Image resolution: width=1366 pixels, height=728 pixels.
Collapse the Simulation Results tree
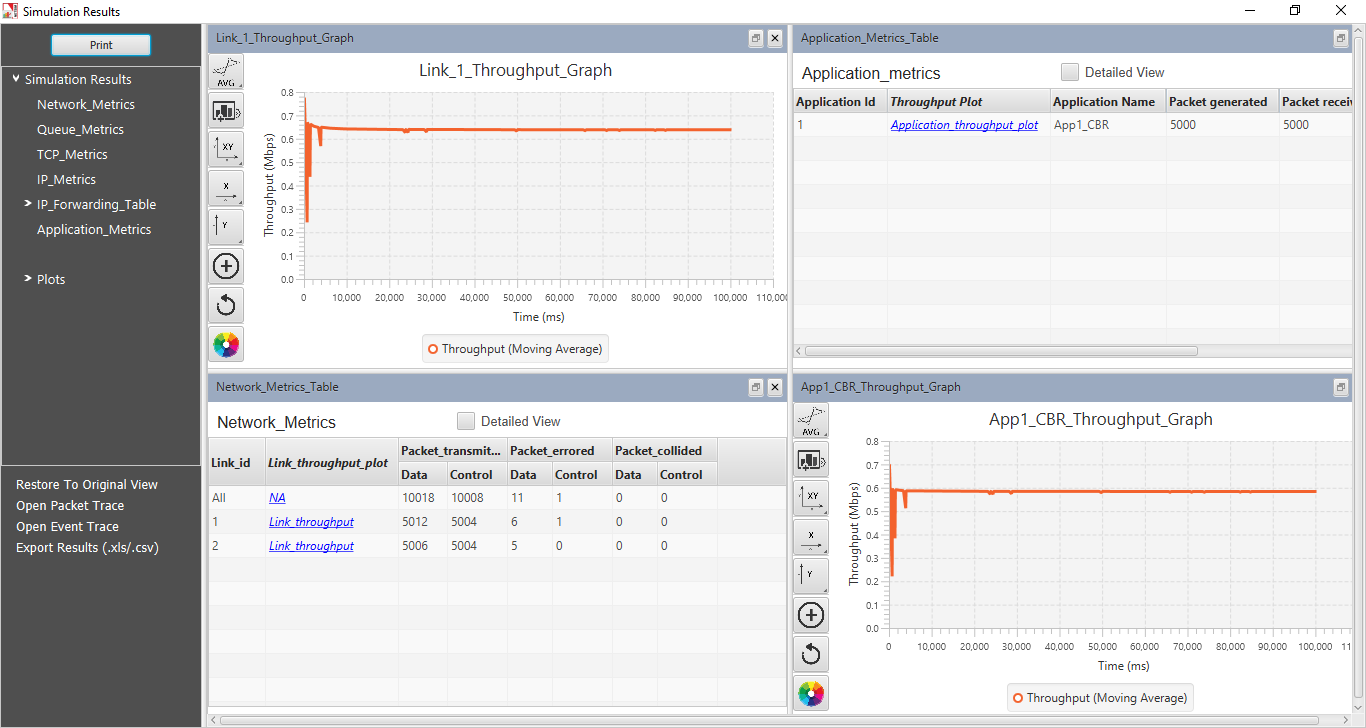pos(15,79)
